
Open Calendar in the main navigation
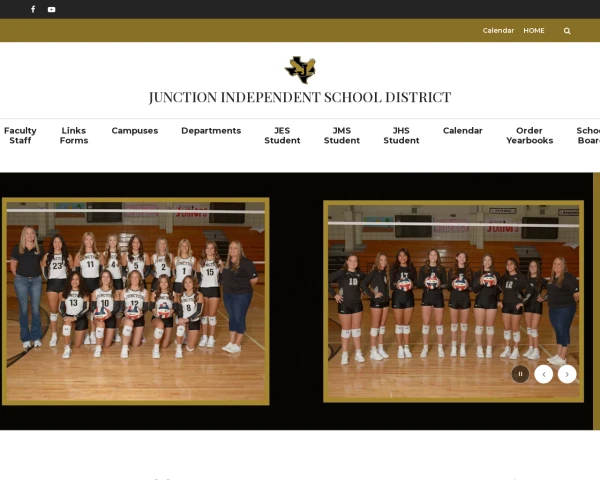pos(463,131)
